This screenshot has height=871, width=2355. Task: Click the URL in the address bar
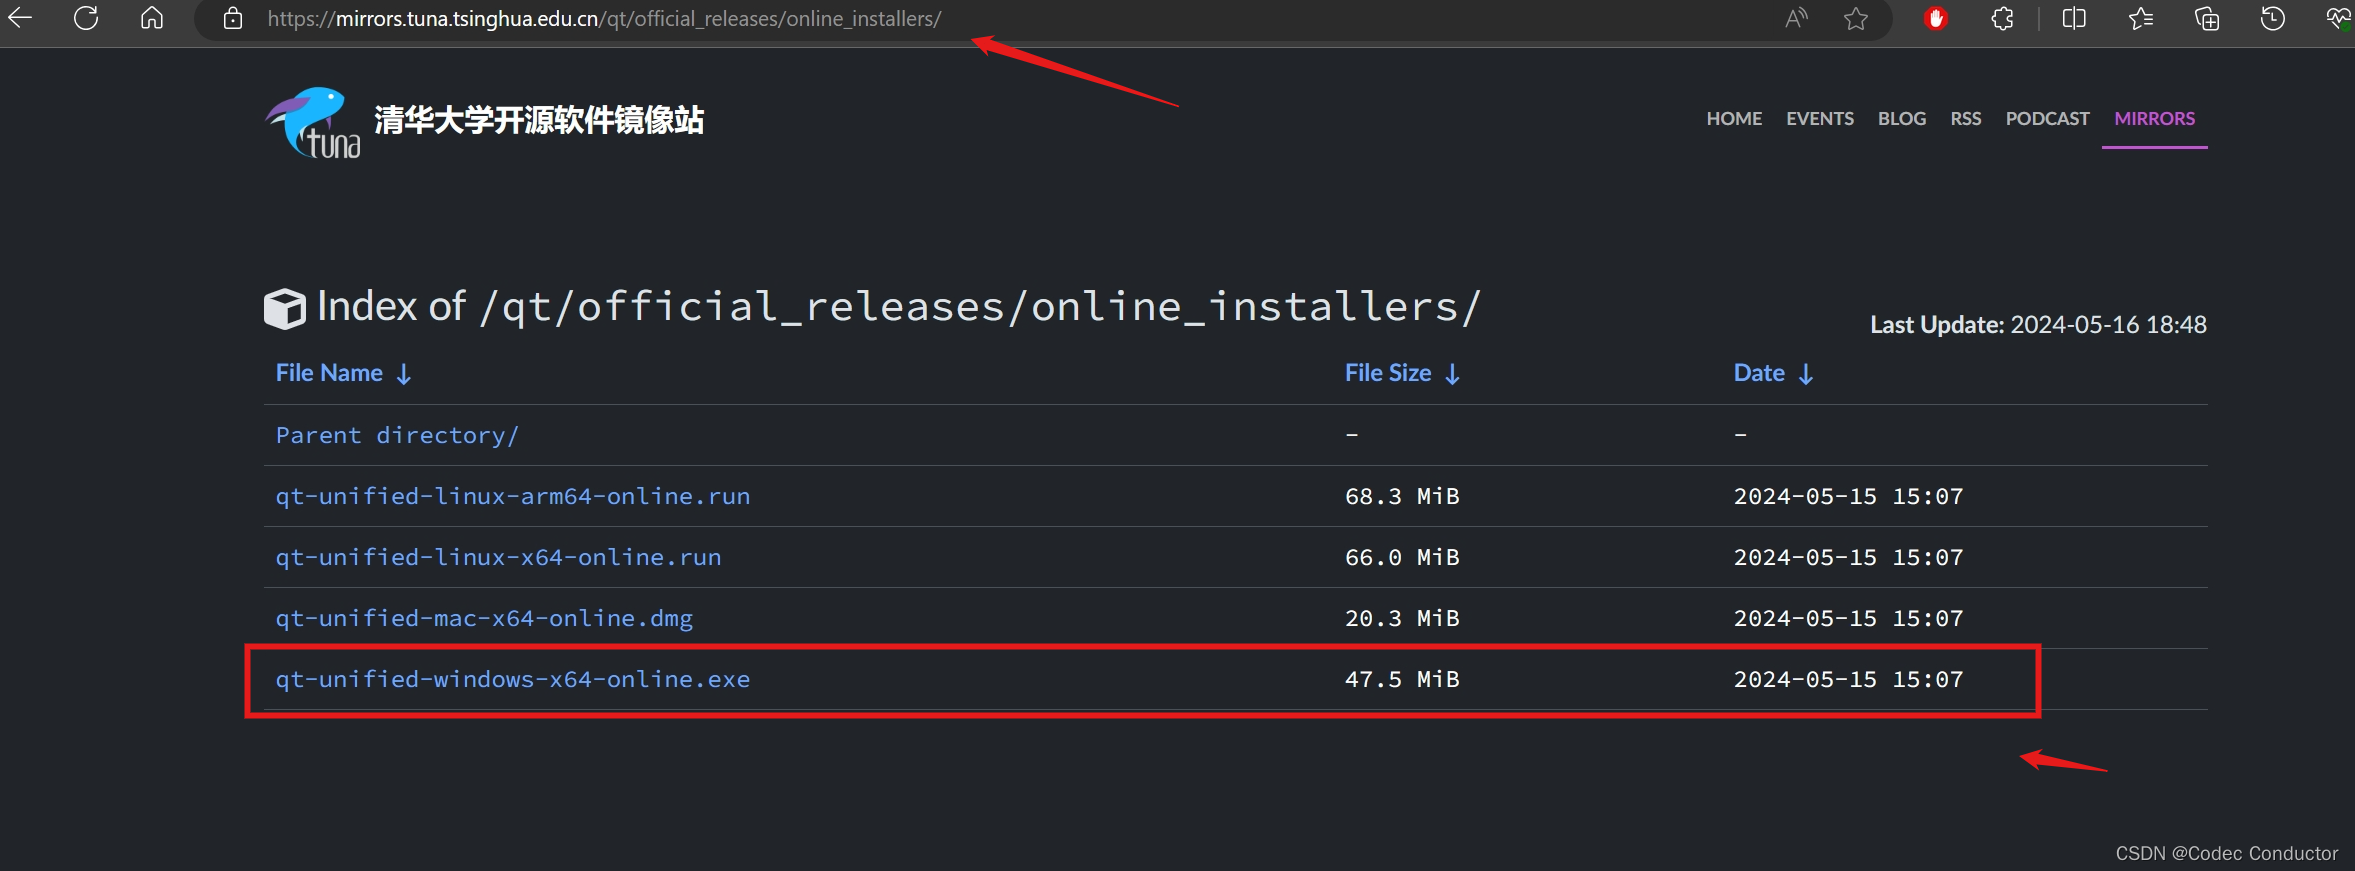click(604, 19)
